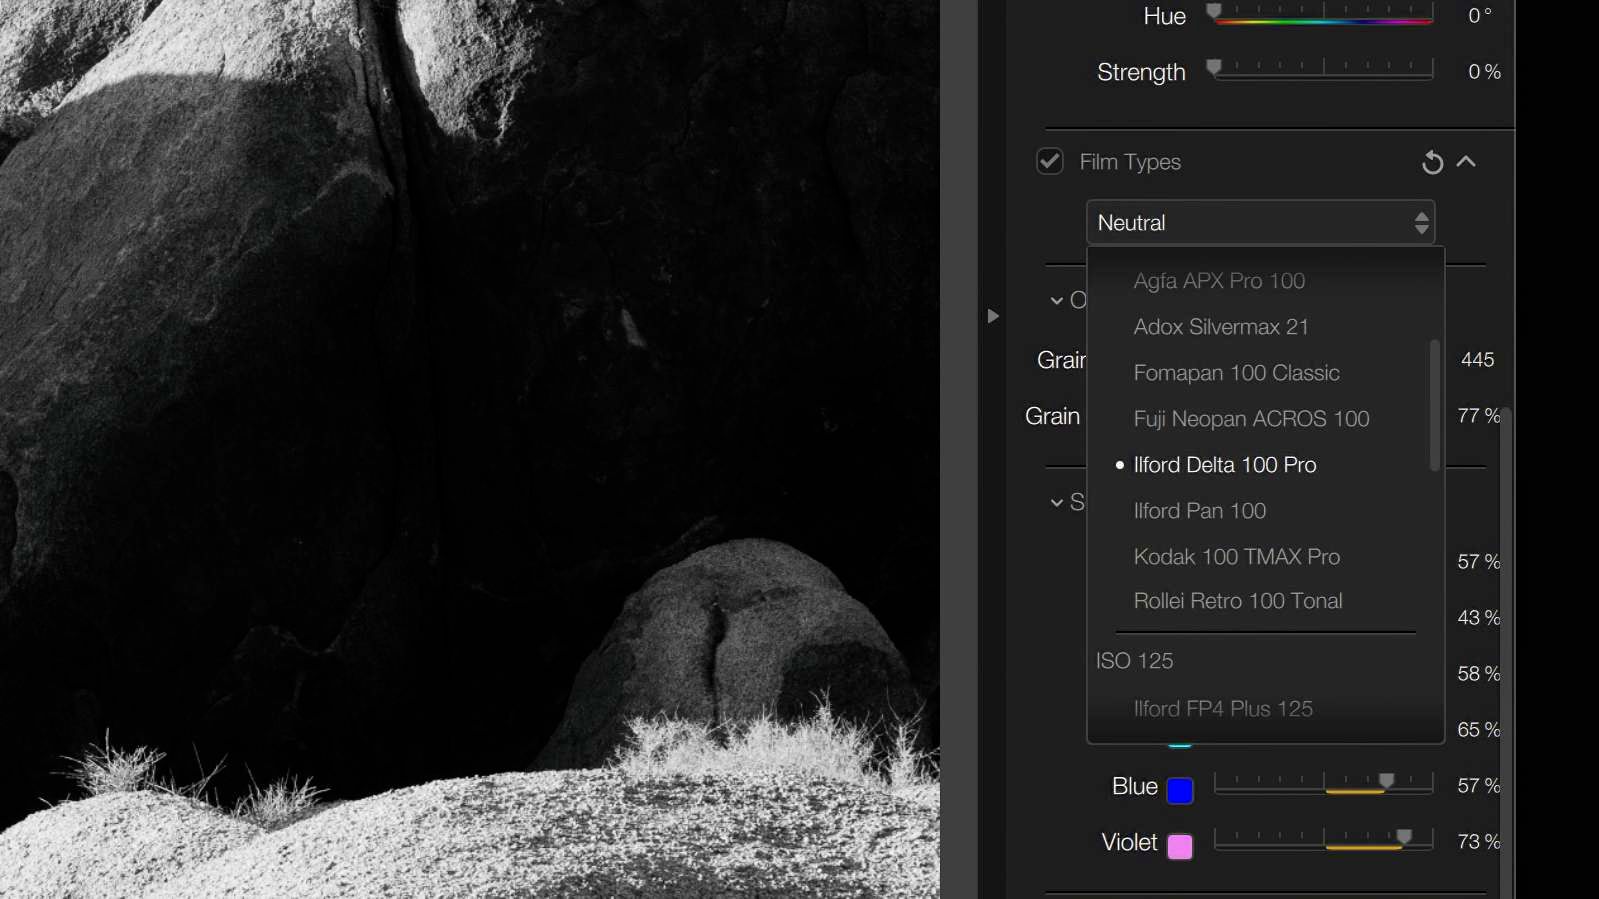Click the black and white rock photo
Screen dimensions: 1599x899
coord(470,449)
